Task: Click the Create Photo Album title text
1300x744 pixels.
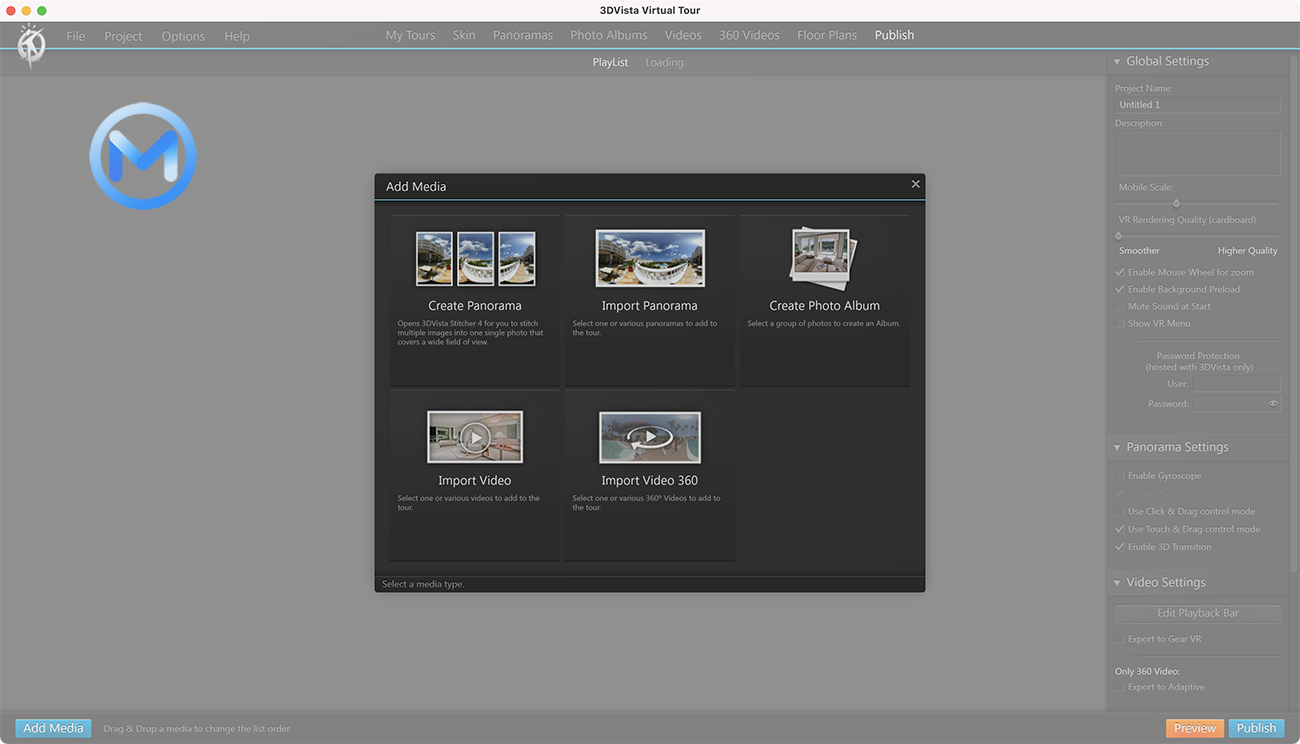Action: (825, 306)
